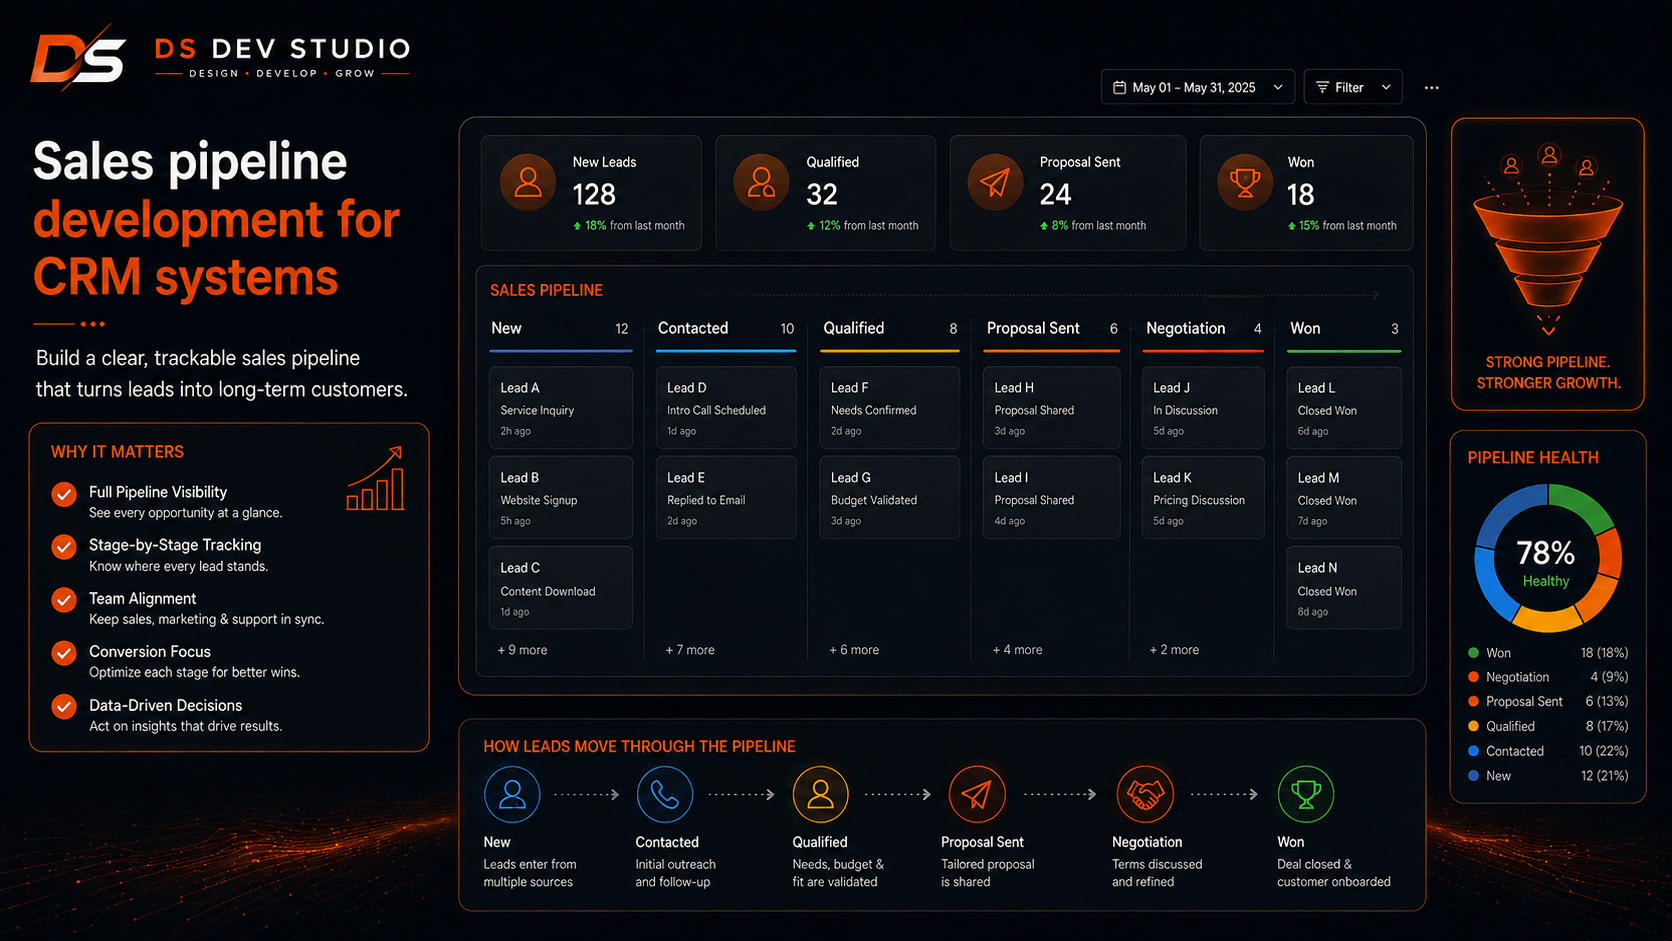Click the New Leads person icon
The height and width of the screenshot is (941, 1672).
[528, 182]
